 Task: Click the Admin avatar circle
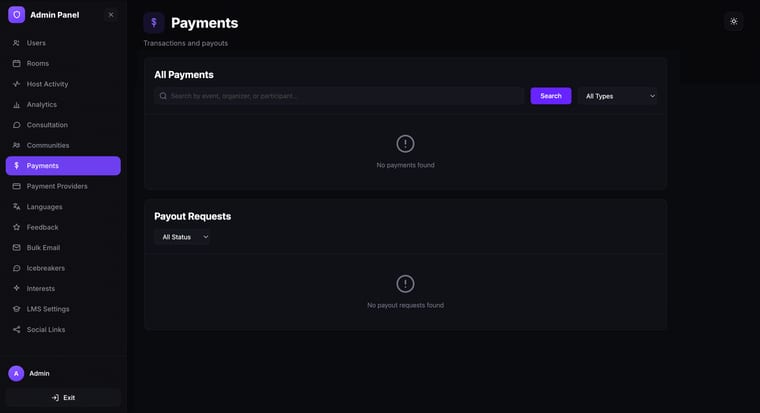point(16,373)
